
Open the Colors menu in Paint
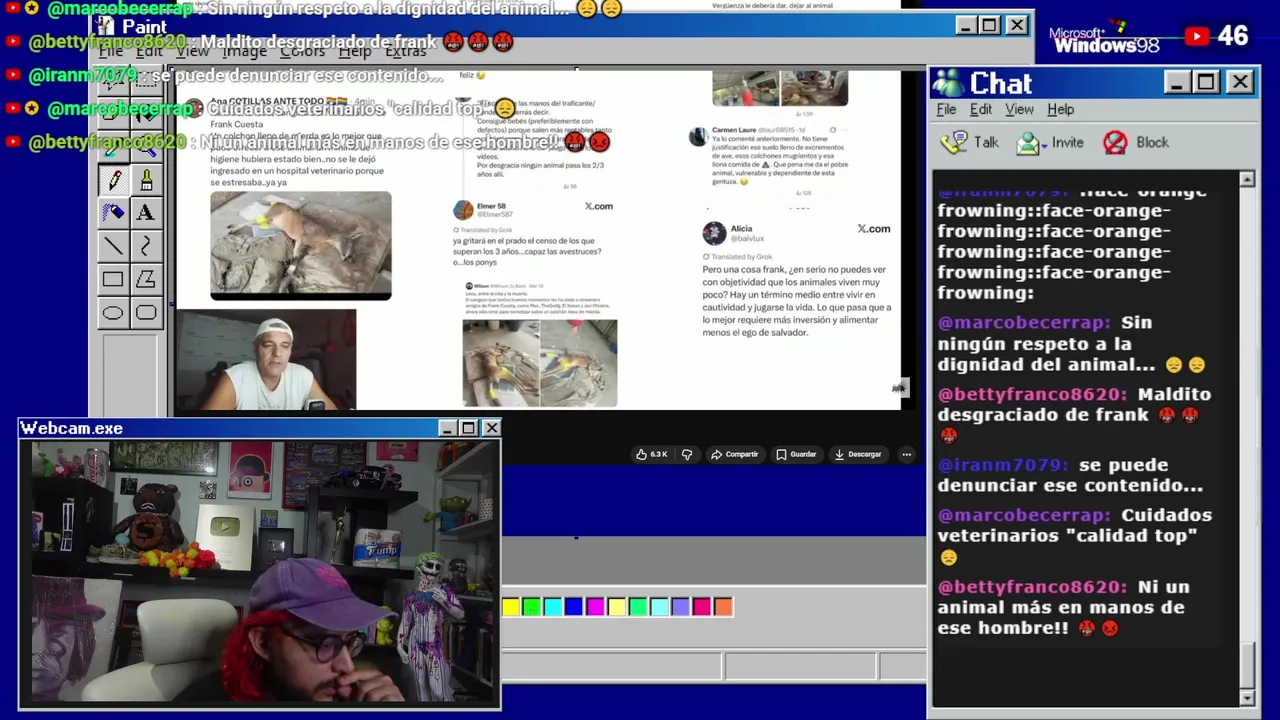302,50
